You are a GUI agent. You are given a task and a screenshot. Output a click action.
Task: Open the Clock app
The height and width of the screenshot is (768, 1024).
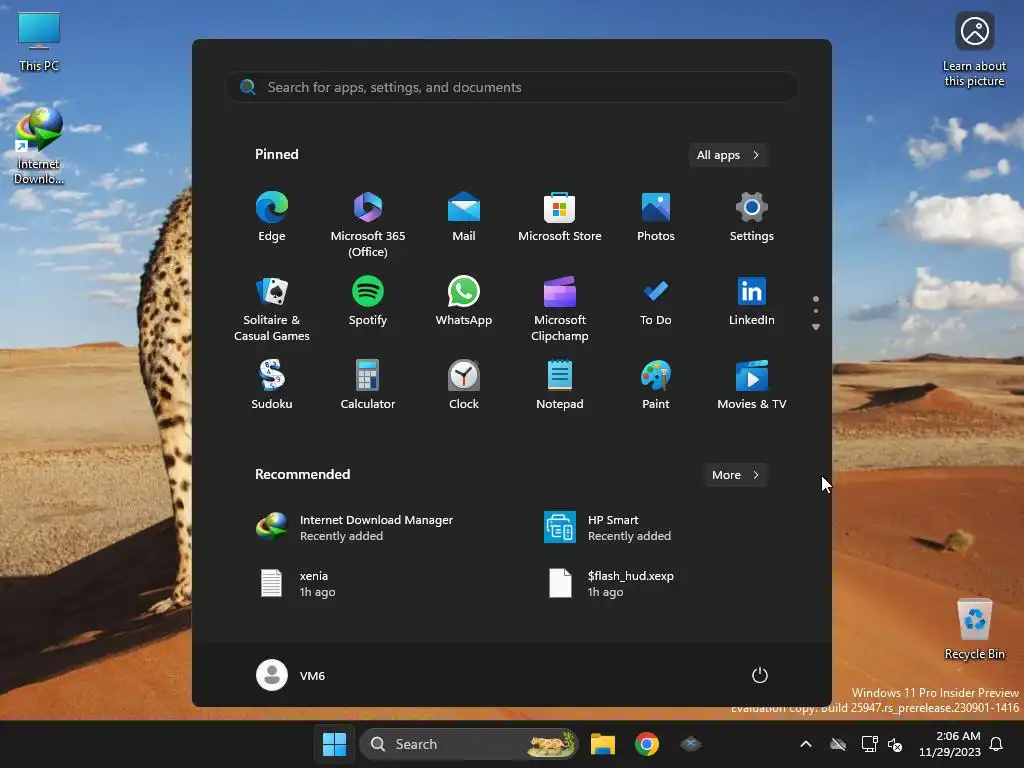click(x=464, y=385)
